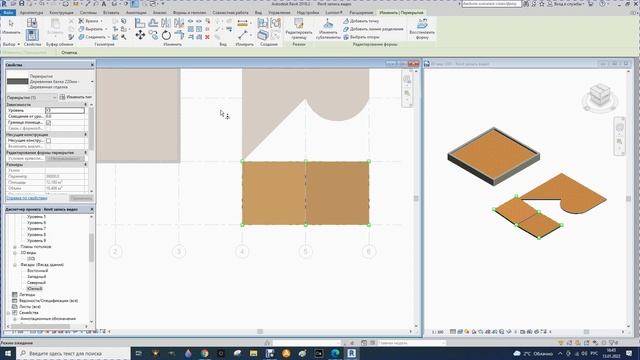The width and height of the screenshot is (640, 360).
Task: Open the Вид ribbon tab
Action: [x=258, y=13]
